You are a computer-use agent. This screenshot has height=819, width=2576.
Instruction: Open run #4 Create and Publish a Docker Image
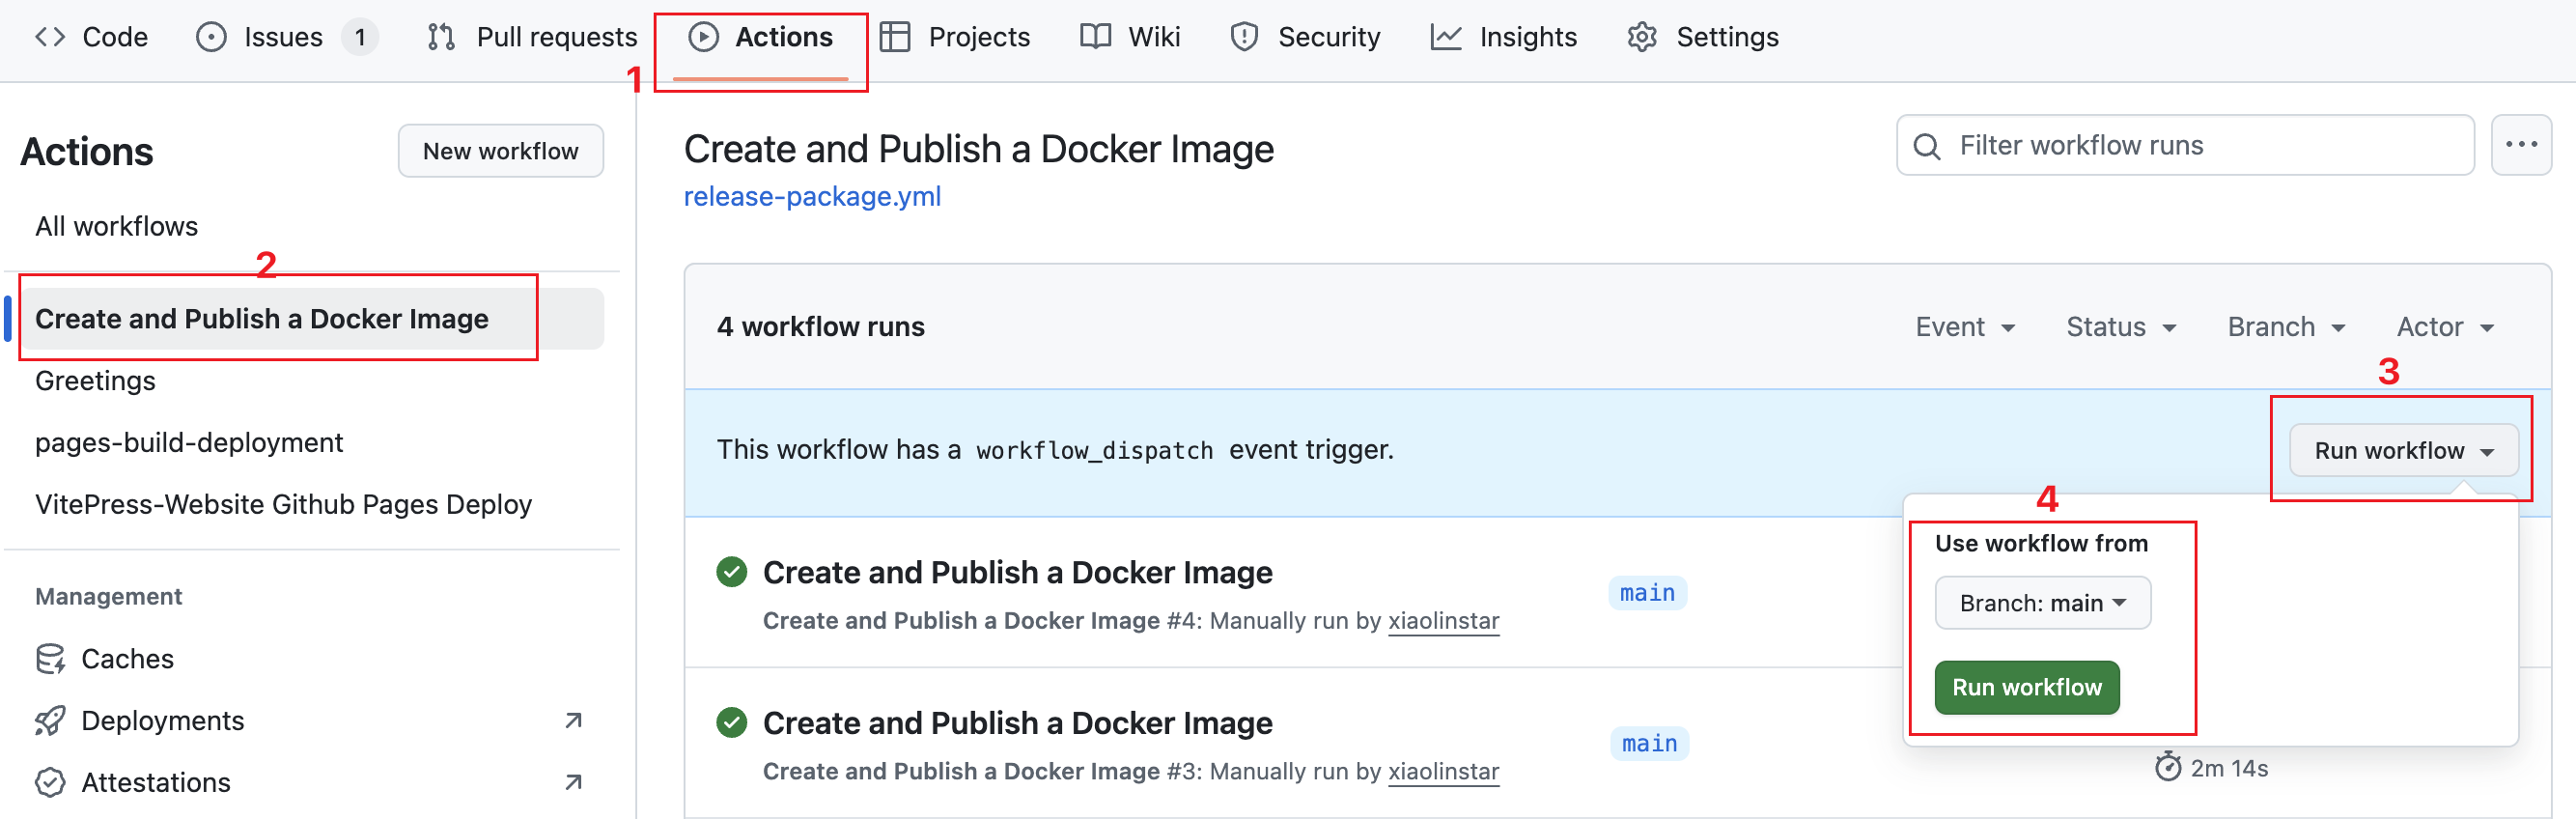tap(1017, 573)
